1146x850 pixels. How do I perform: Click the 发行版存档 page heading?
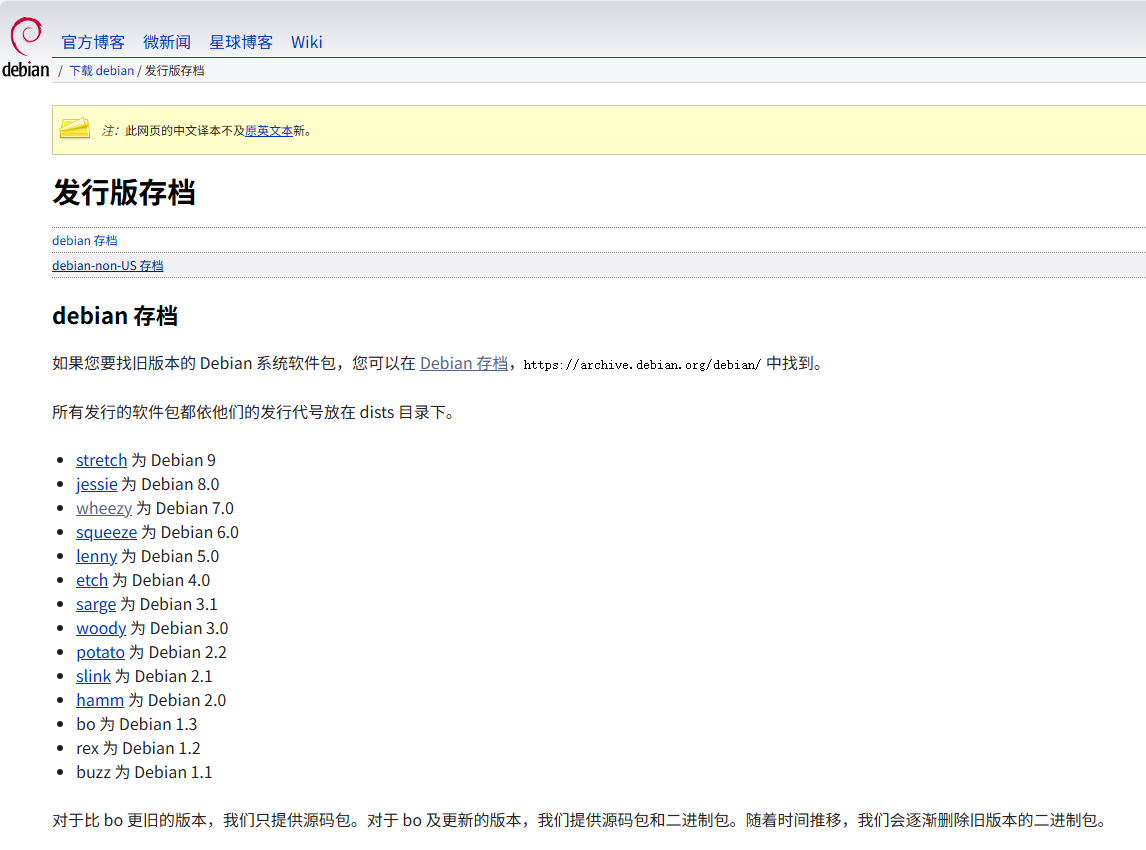pos(124,193)
